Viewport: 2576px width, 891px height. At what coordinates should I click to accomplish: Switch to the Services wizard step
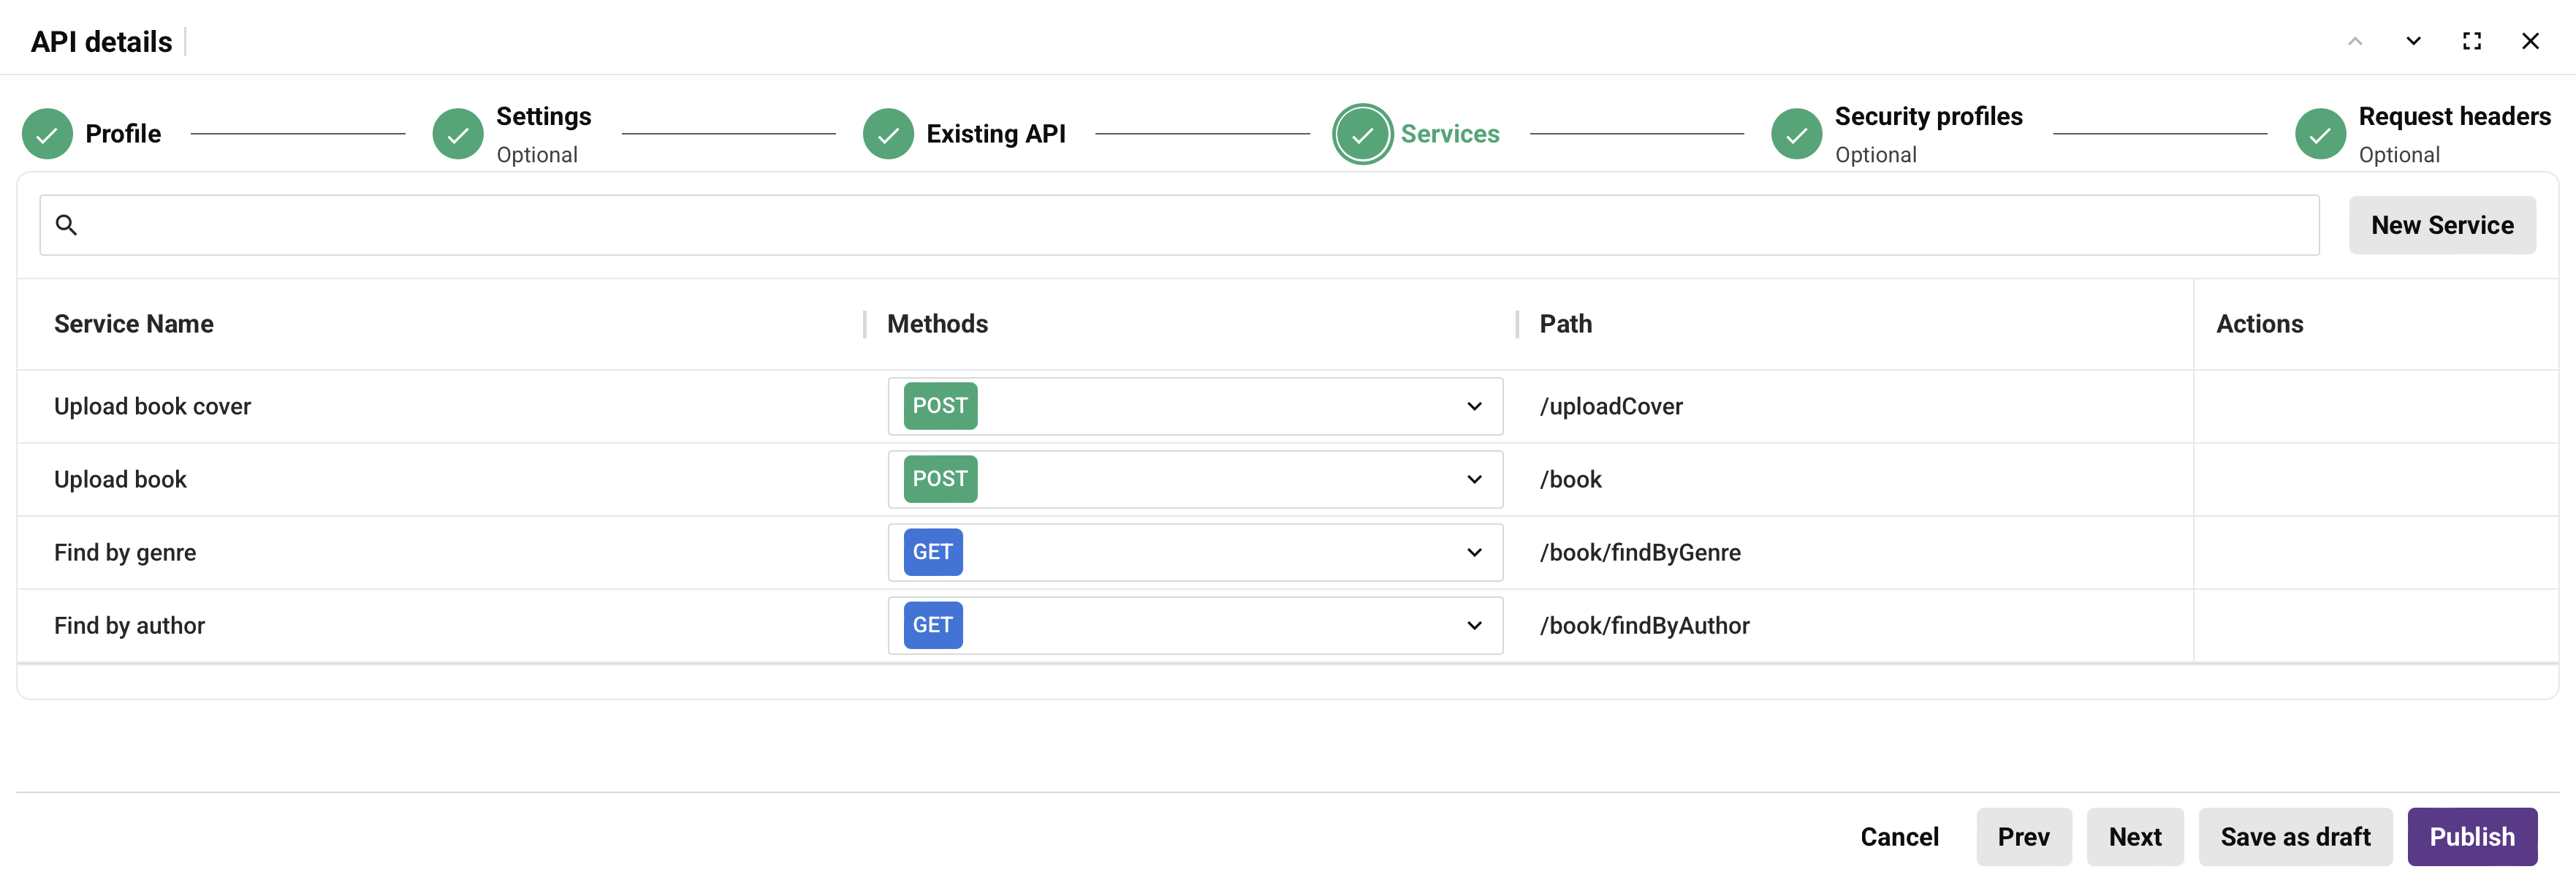[1450, 133]
